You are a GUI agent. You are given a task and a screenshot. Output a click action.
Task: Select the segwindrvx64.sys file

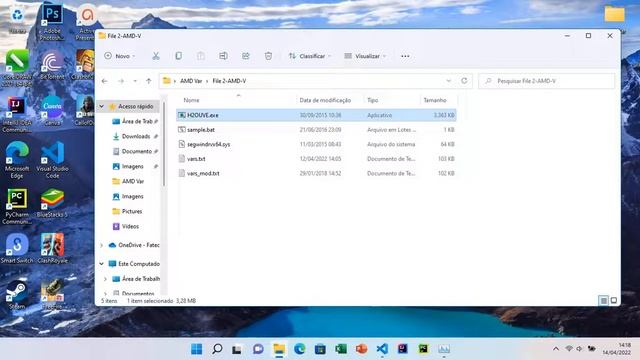316,144
